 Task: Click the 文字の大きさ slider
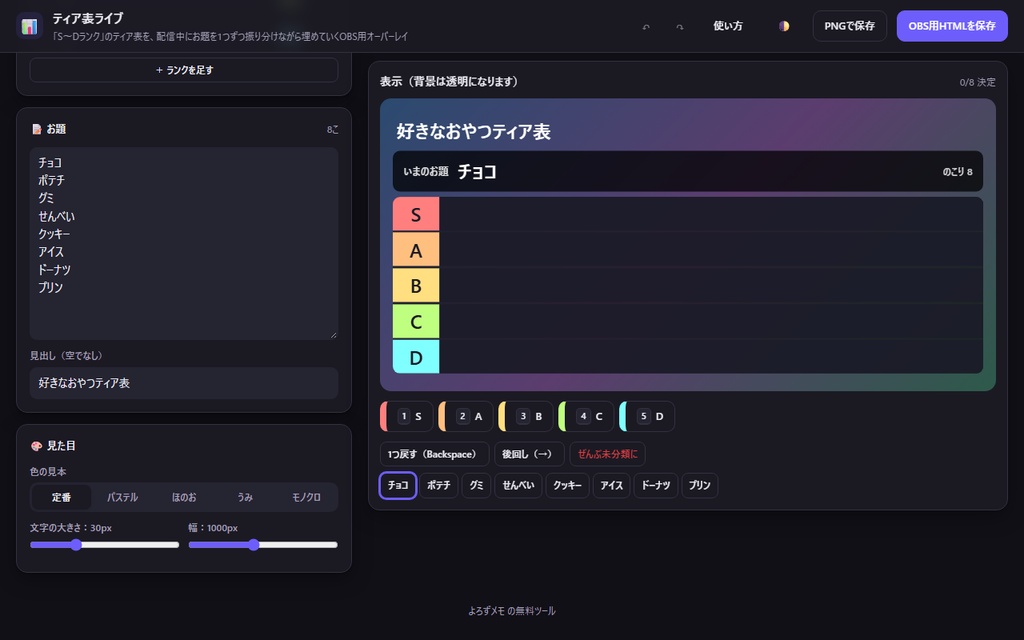click(104, 545)
